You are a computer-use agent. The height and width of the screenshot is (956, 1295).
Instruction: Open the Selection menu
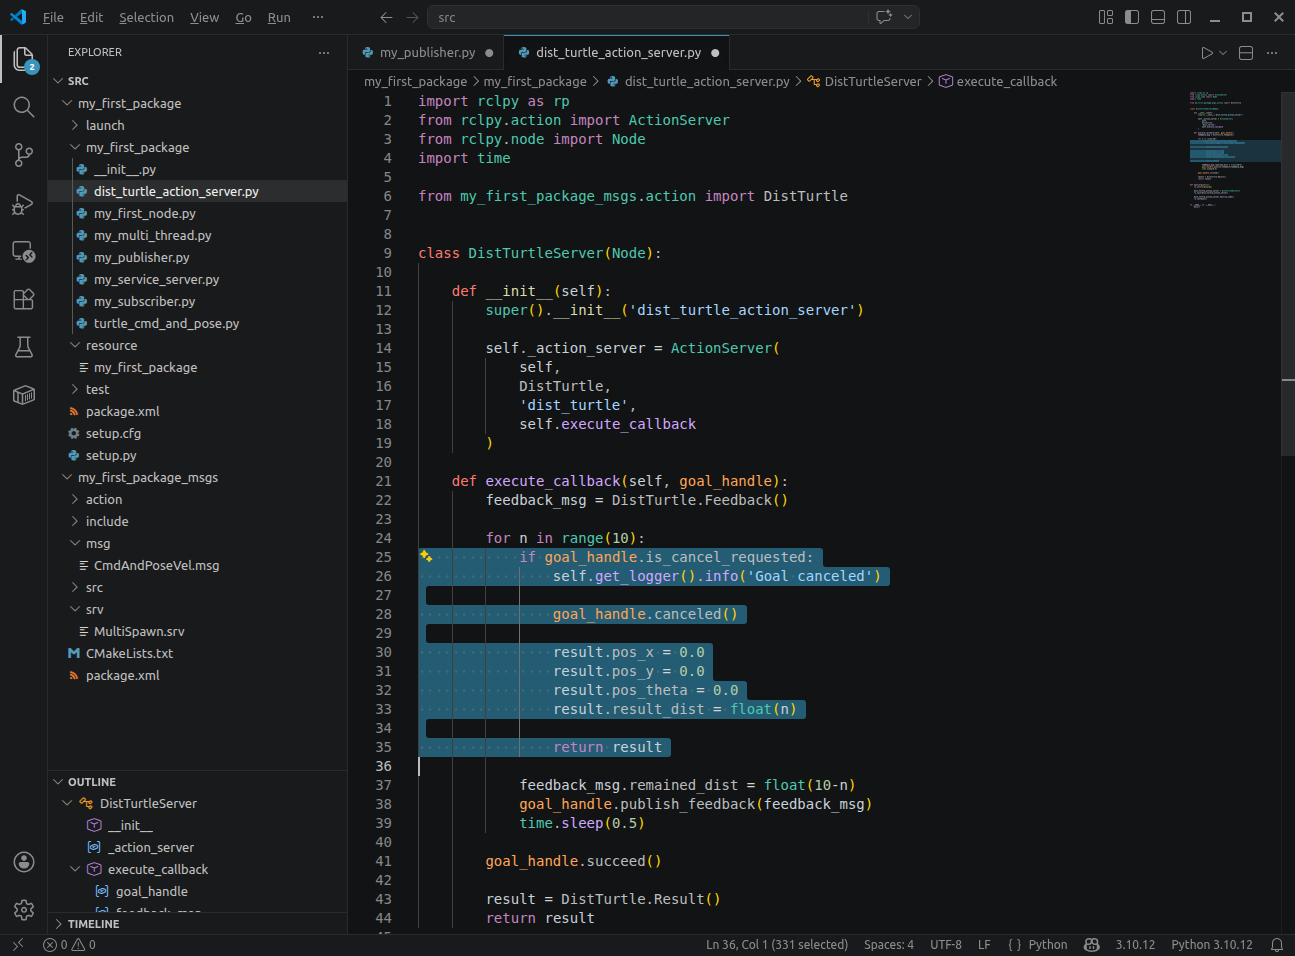[146, 17]
